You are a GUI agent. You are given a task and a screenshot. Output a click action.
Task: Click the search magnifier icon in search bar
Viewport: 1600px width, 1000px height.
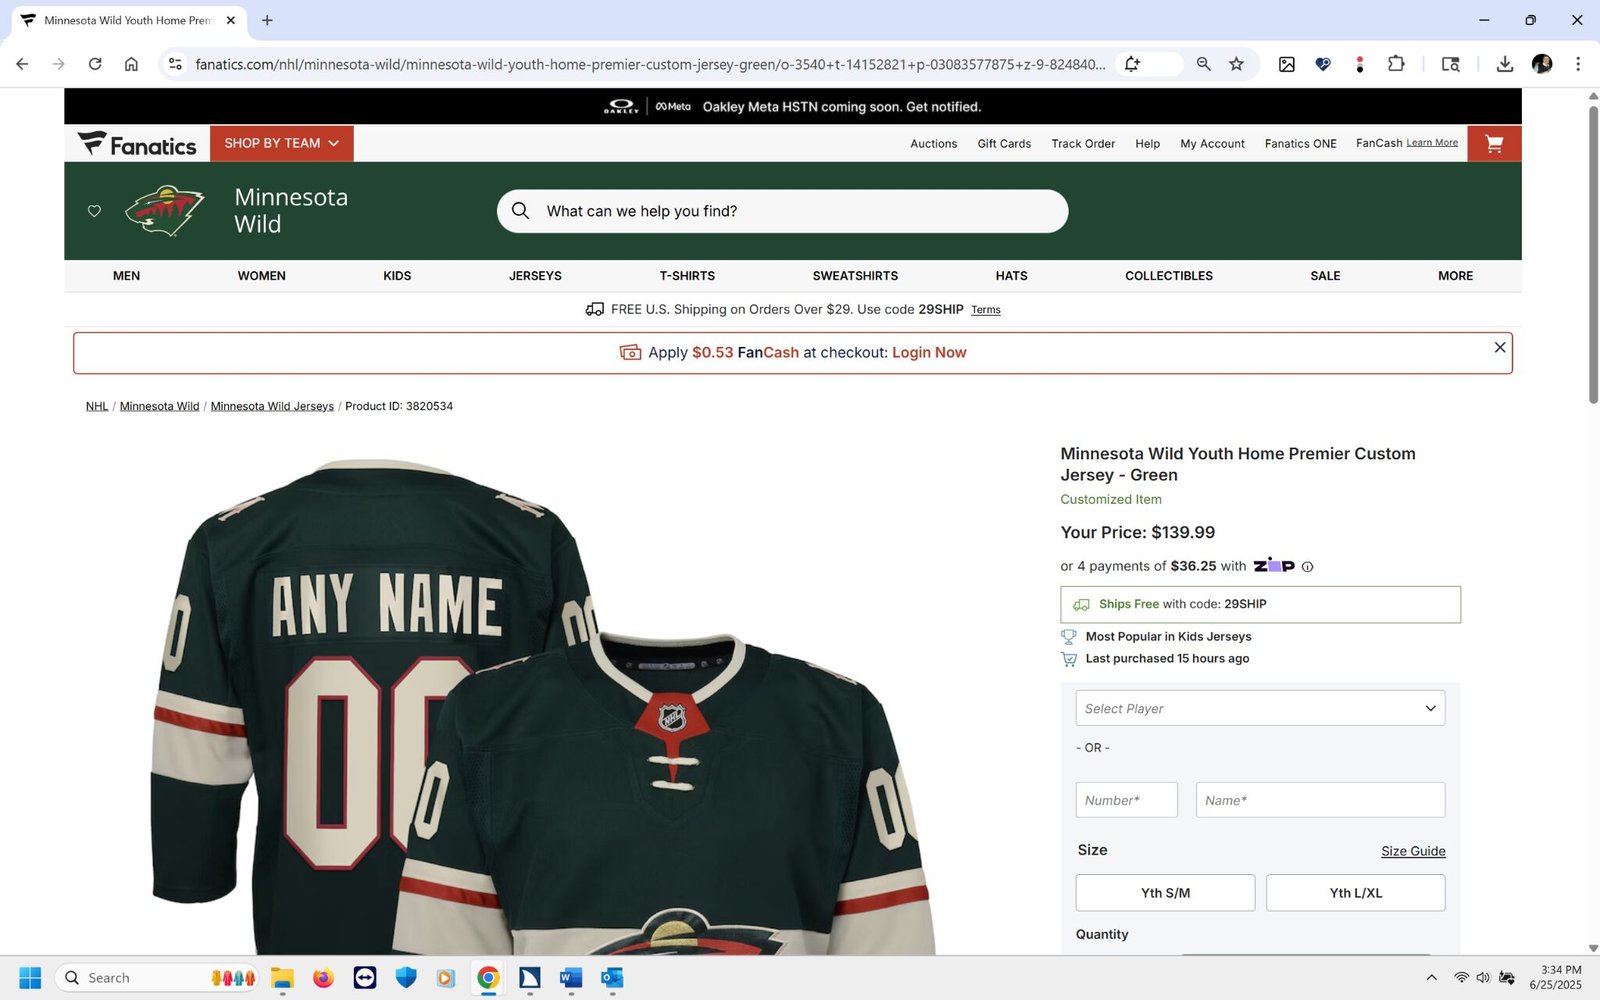(x=520, y=211)
